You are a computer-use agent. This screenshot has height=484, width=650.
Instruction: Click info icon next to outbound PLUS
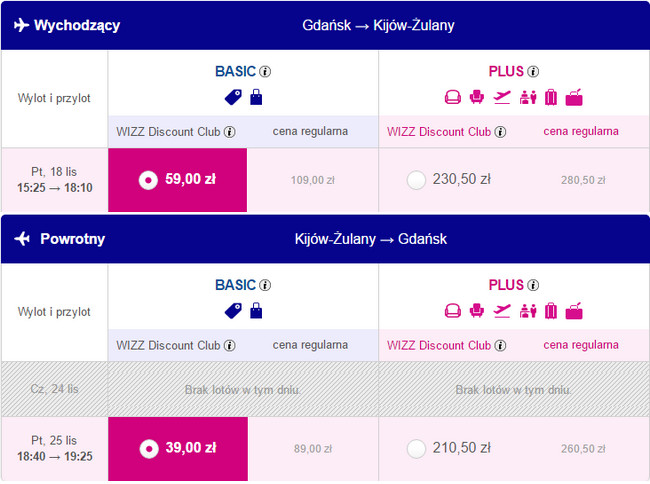[533, 72]
